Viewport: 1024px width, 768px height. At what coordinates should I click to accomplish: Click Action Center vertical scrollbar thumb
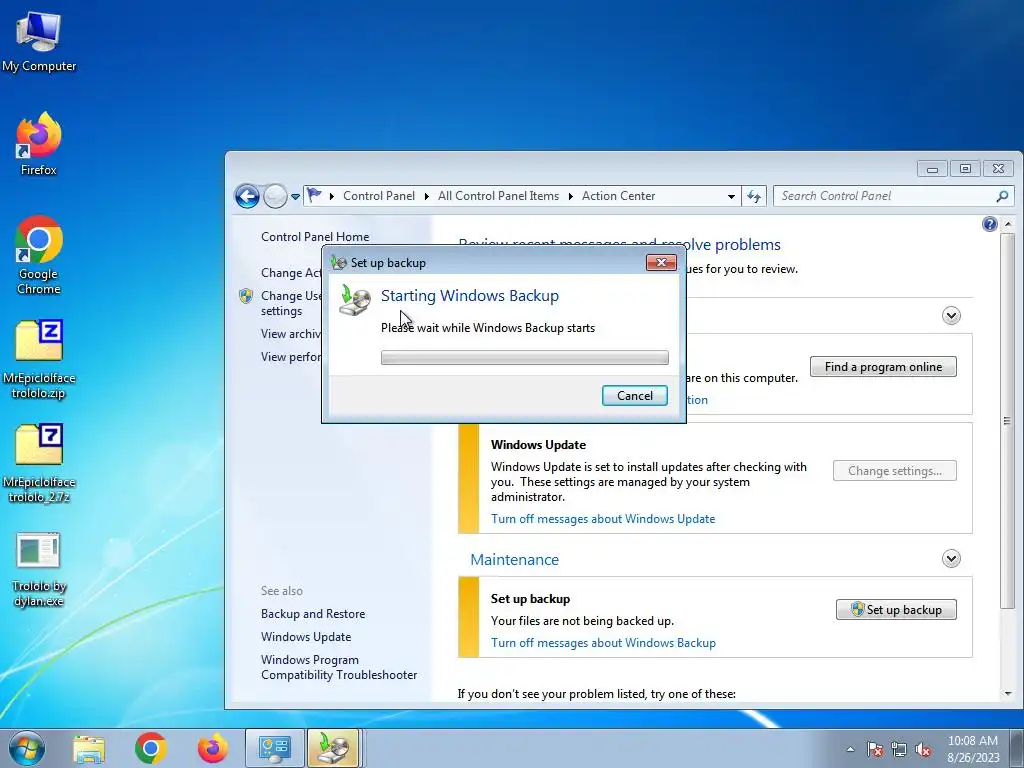click(x=1008, y=421)
